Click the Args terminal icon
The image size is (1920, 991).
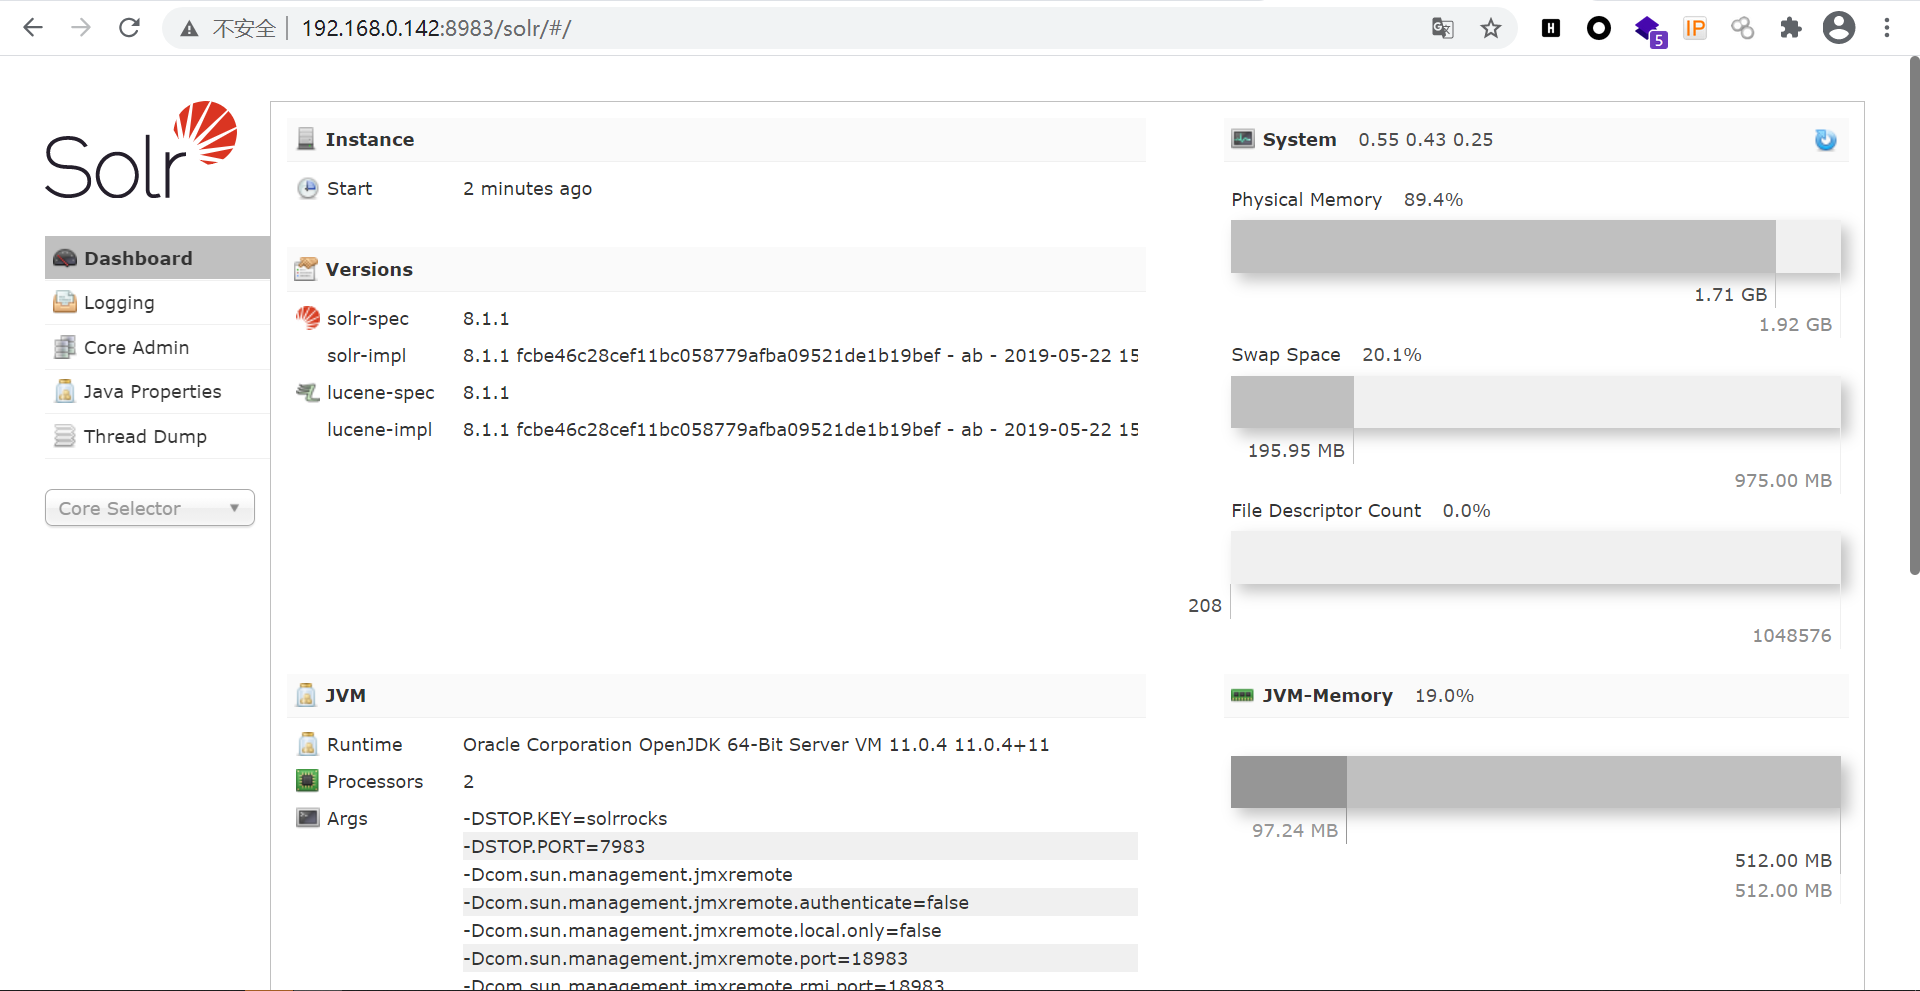[308, 818]
